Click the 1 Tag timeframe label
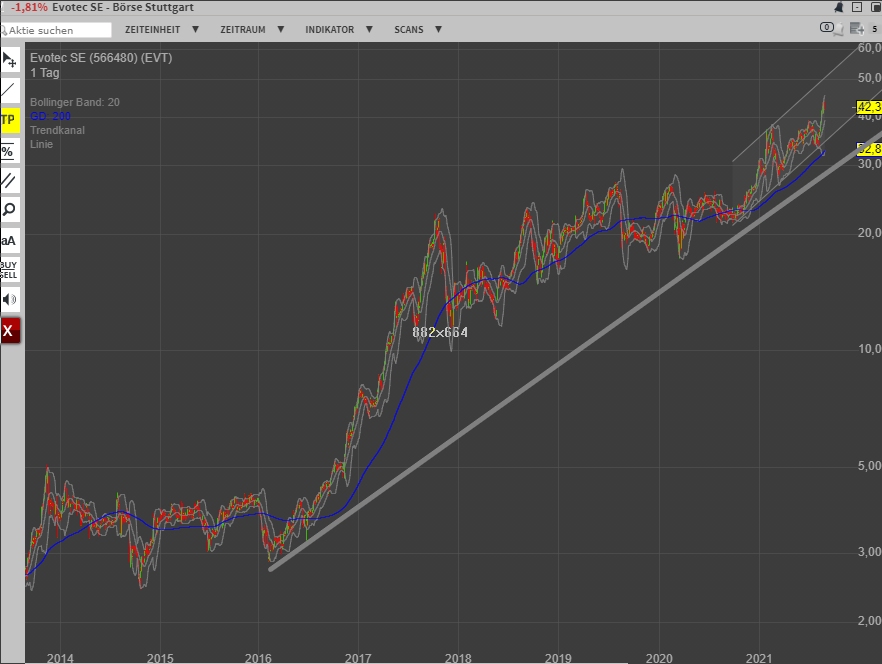This screenshot has width=882, height=664. tap(45, 73)
